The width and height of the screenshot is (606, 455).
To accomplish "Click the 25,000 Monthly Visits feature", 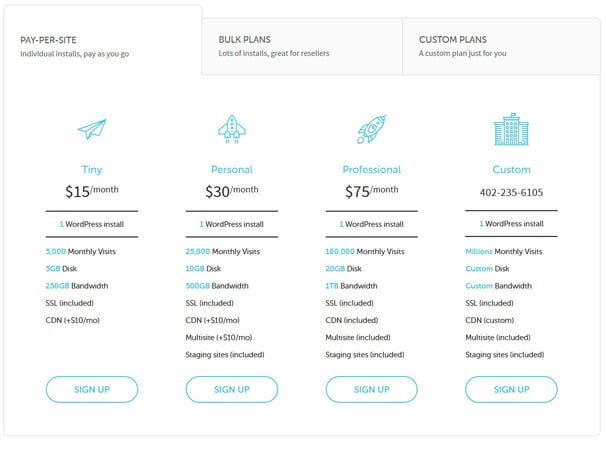I will click(223, 251).
